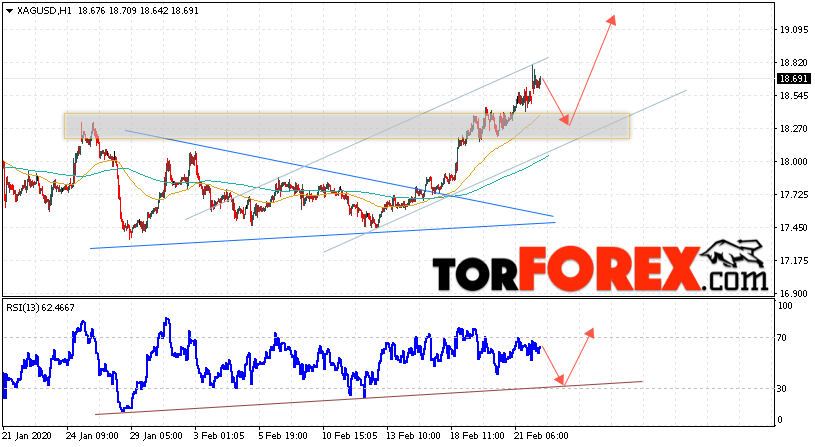Screen dimensions: 815x447
Task: Click price scale value 19.095
Action: pyautogui.click(x=794, y=30)
